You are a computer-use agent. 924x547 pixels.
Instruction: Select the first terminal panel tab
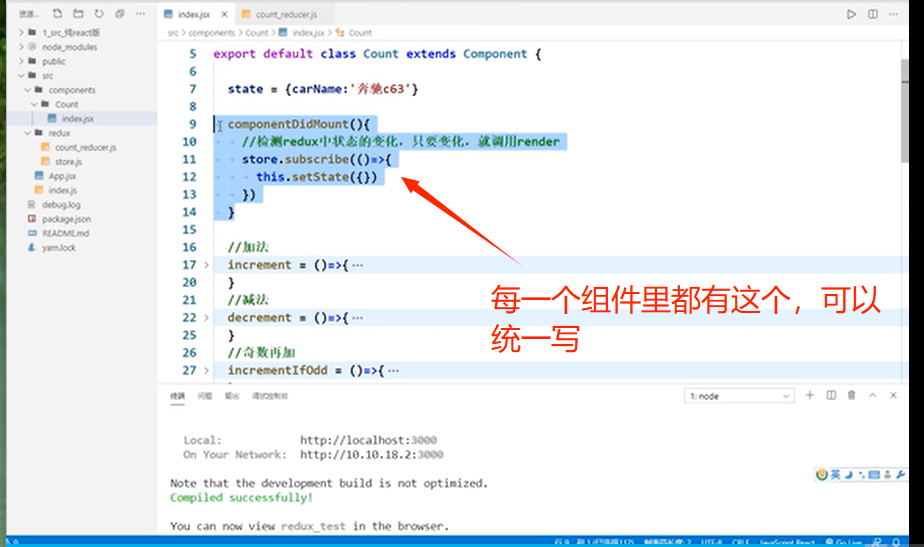[x=177, y=396]
